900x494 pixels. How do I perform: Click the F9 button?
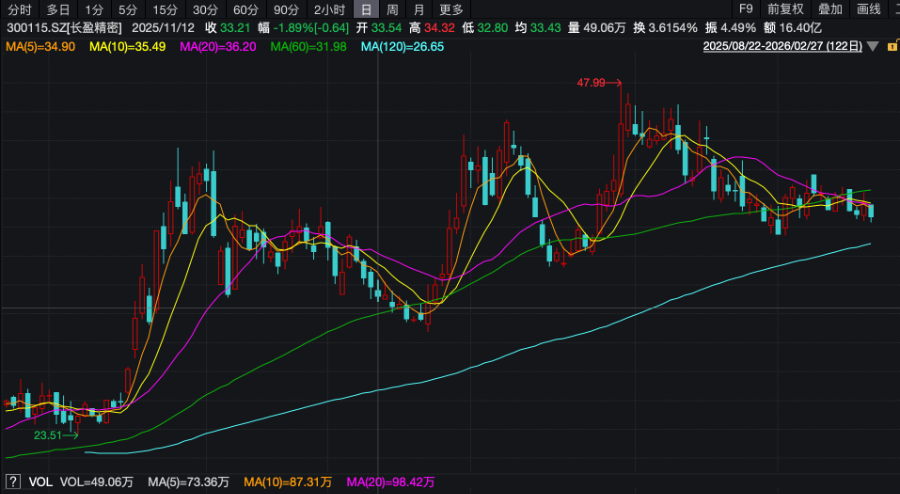[745, 9]
